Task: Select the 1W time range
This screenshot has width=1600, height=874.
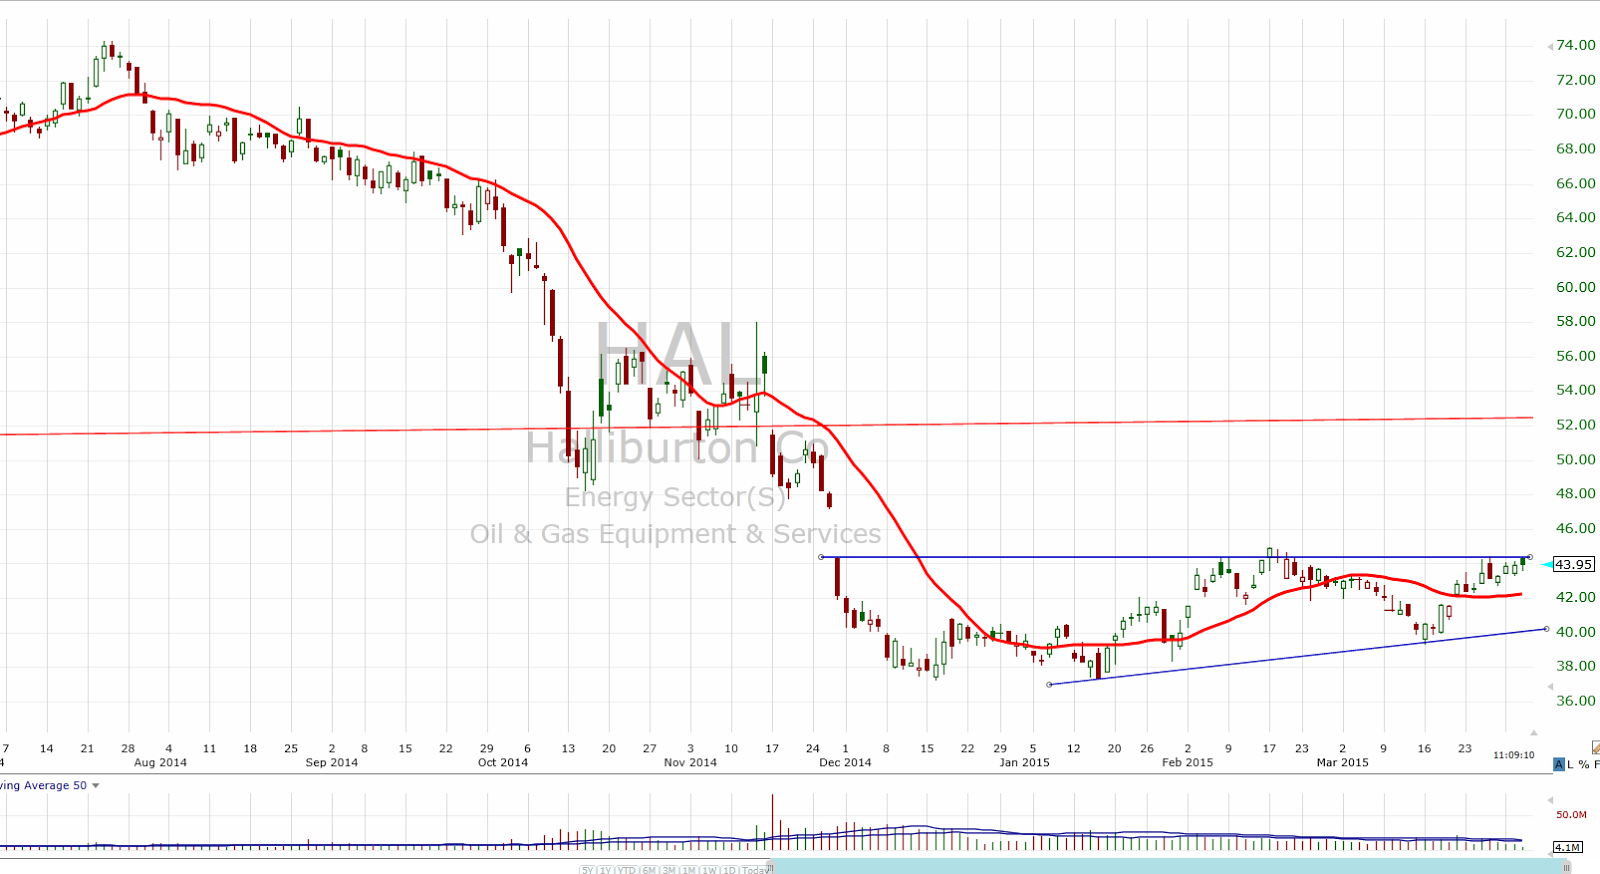Action: pos(709,870)
